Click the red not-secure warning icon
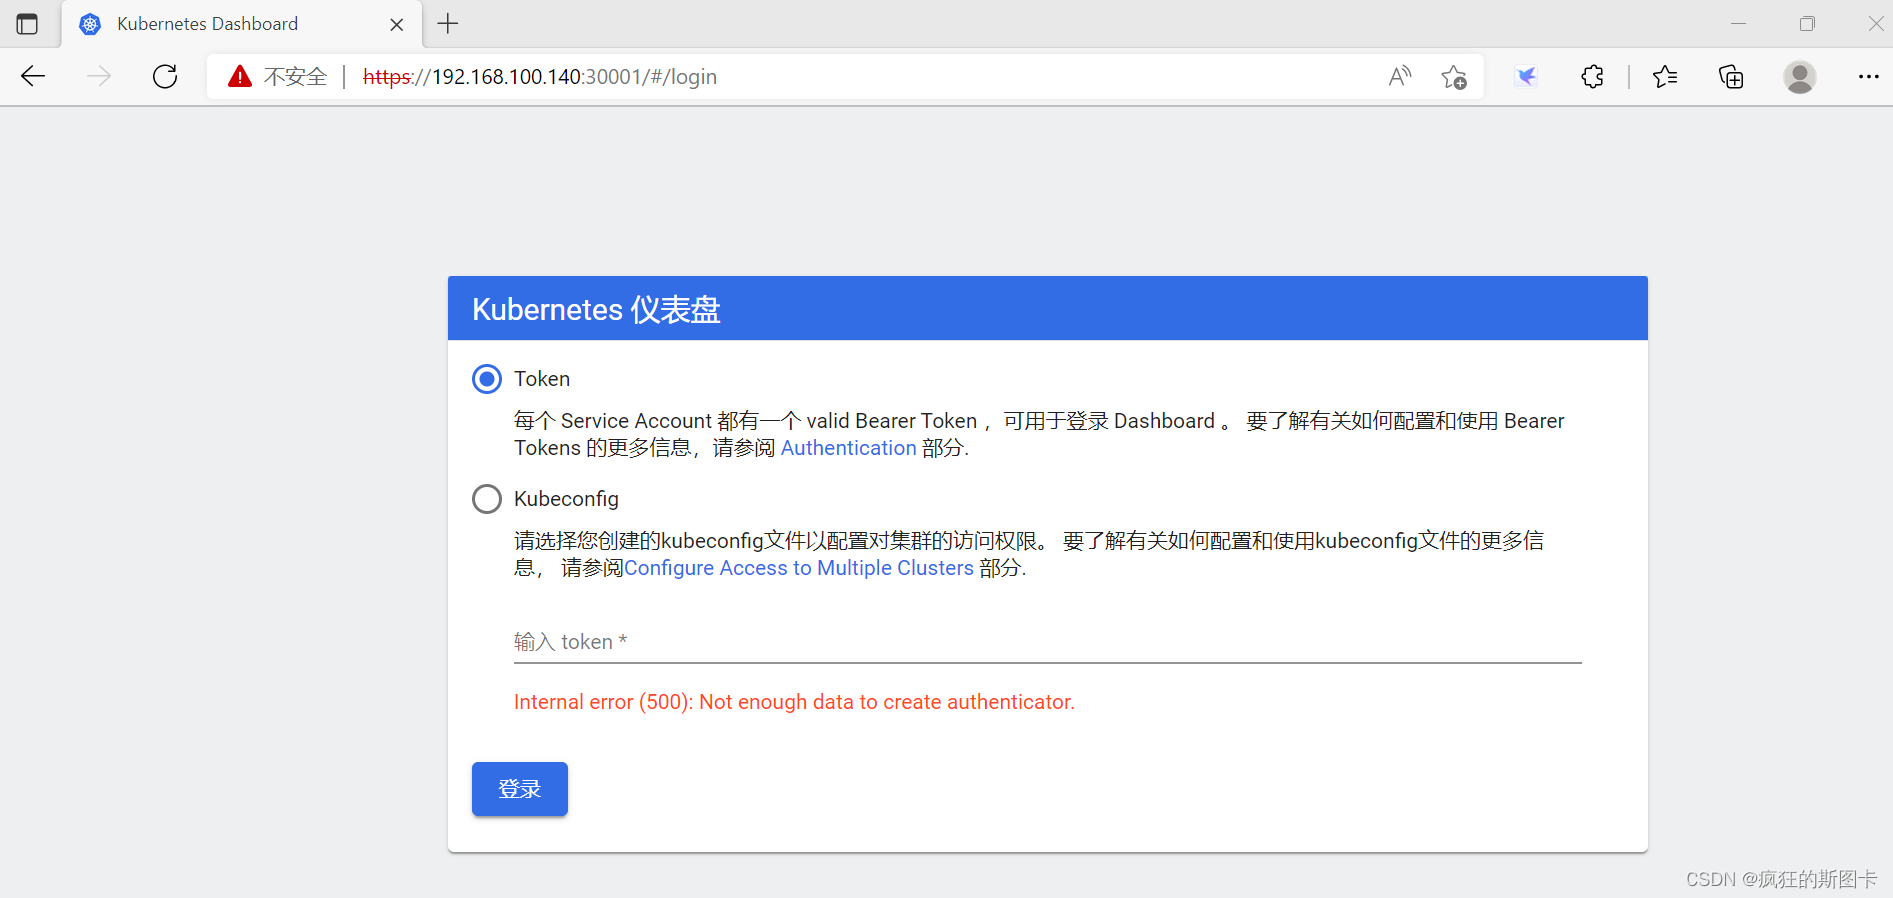Screen dimensions: 1893x898 pyautogui.click(x=240, y=76)
